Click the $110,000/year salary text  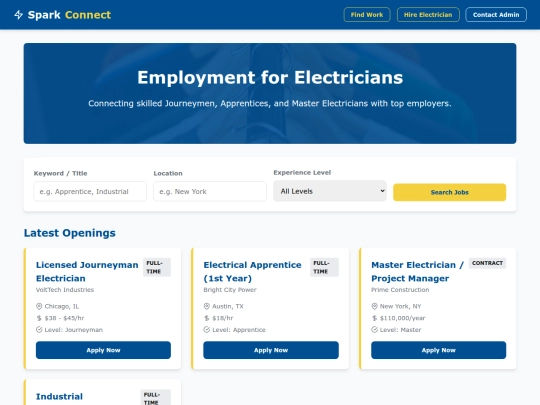(402, 318)
